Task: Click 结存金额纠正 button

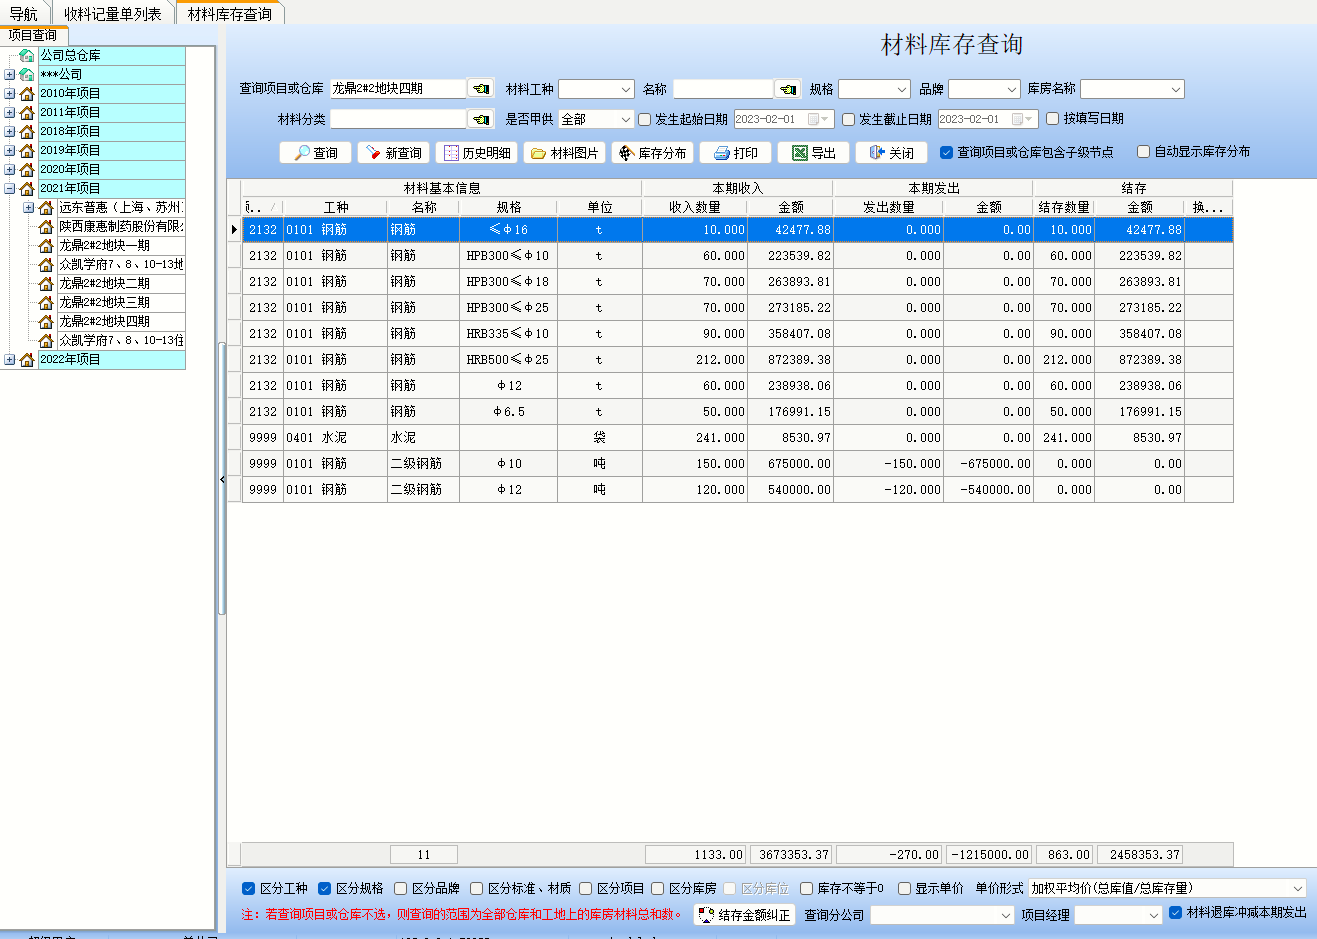Action: [x=744, y=915]
